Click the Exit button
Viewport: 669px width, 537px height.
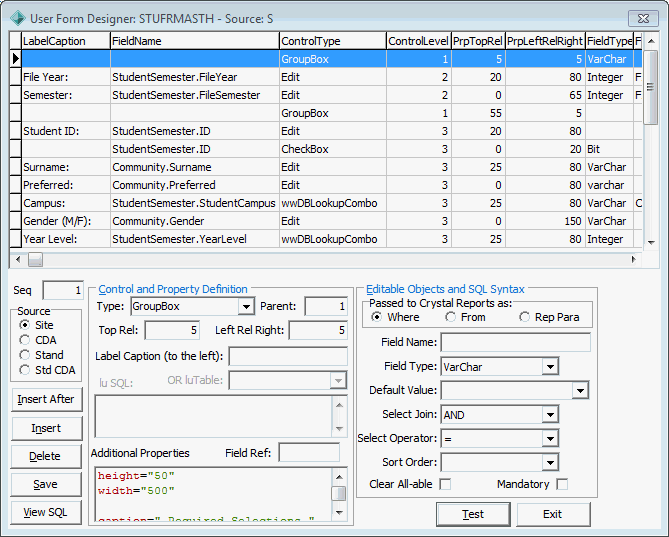point(553,514)
